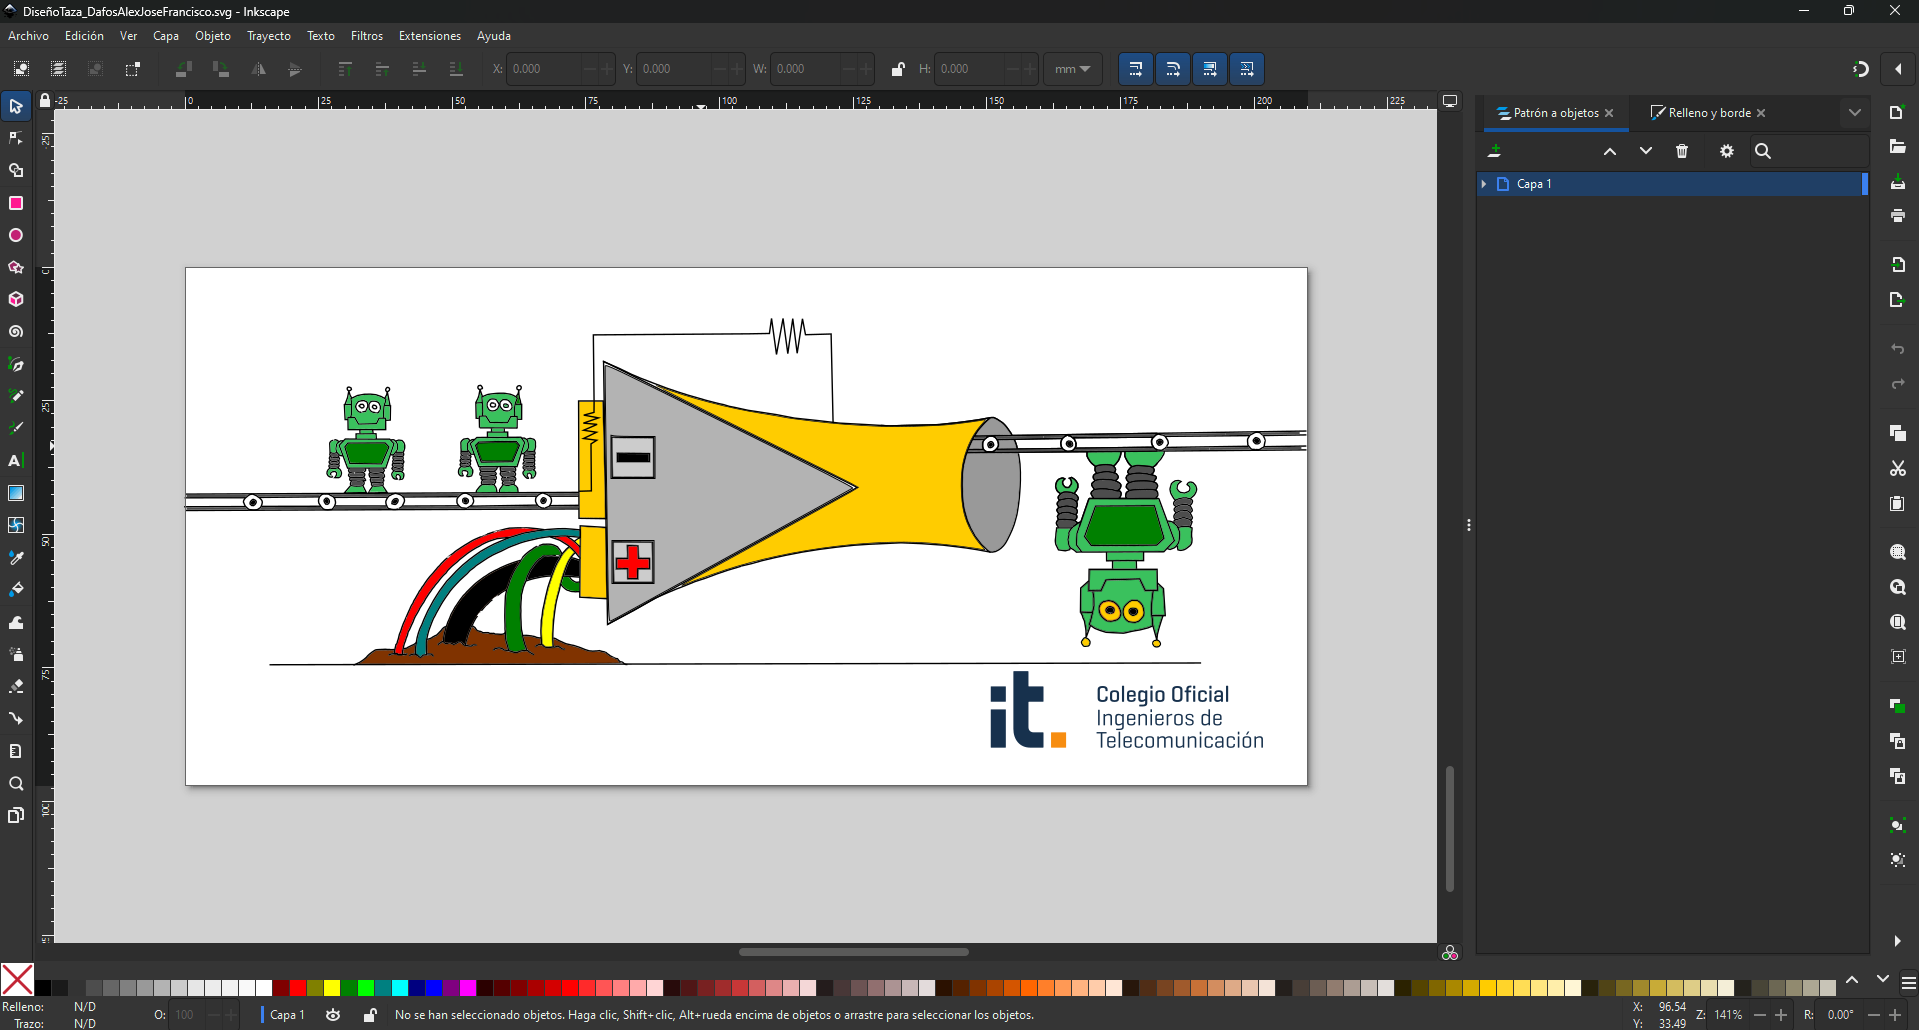Select the Calligraphy tool

click(16, 428)
